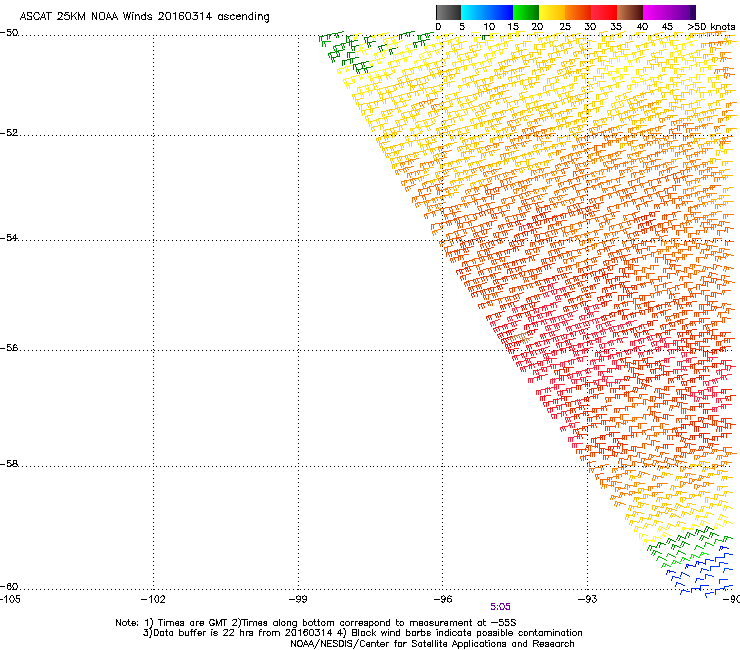
Task: Click the -58 latitude axis label
Action: click(9, 464)
